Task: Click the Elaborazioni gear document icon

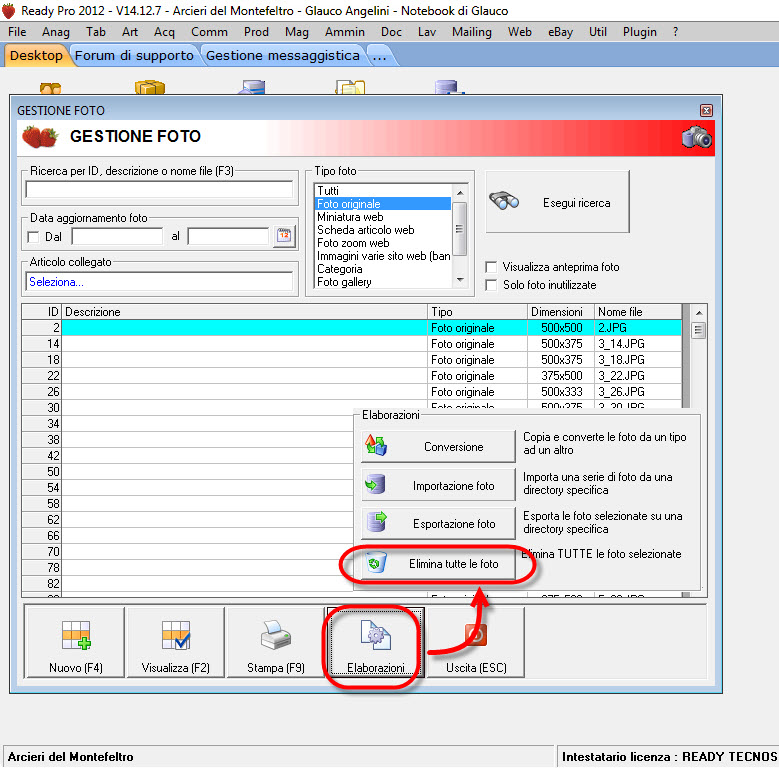Action: pos(376,635)
